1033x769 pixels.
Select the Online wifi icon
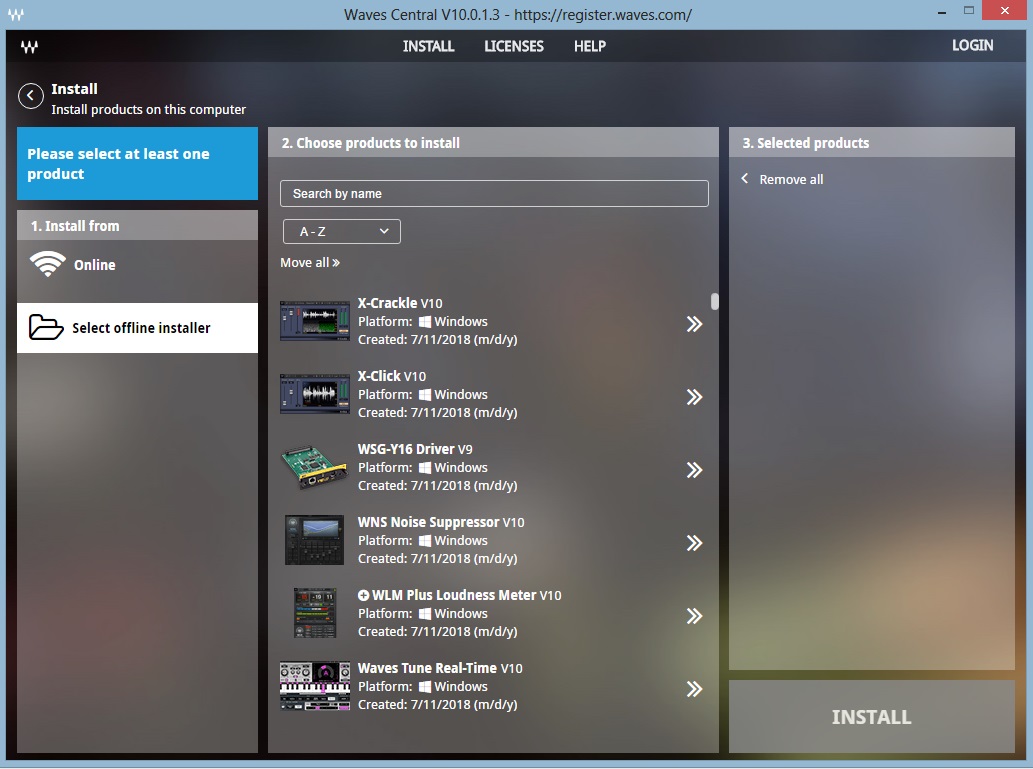click(x=47, y=264)
